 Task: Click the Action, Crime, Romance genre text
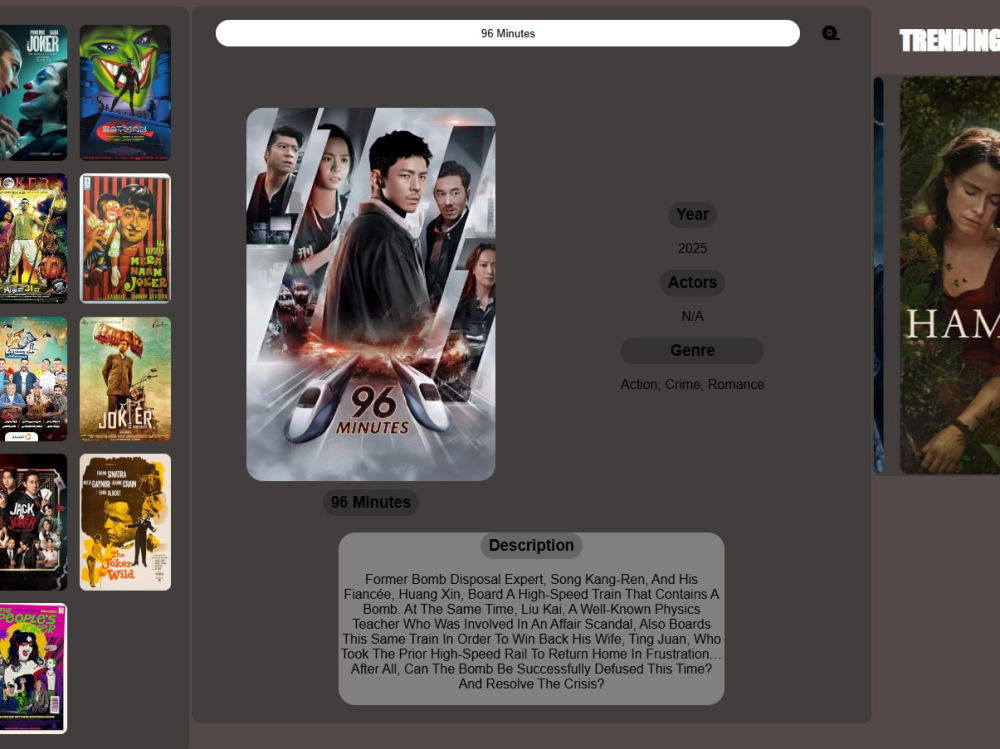click(693, 384)
